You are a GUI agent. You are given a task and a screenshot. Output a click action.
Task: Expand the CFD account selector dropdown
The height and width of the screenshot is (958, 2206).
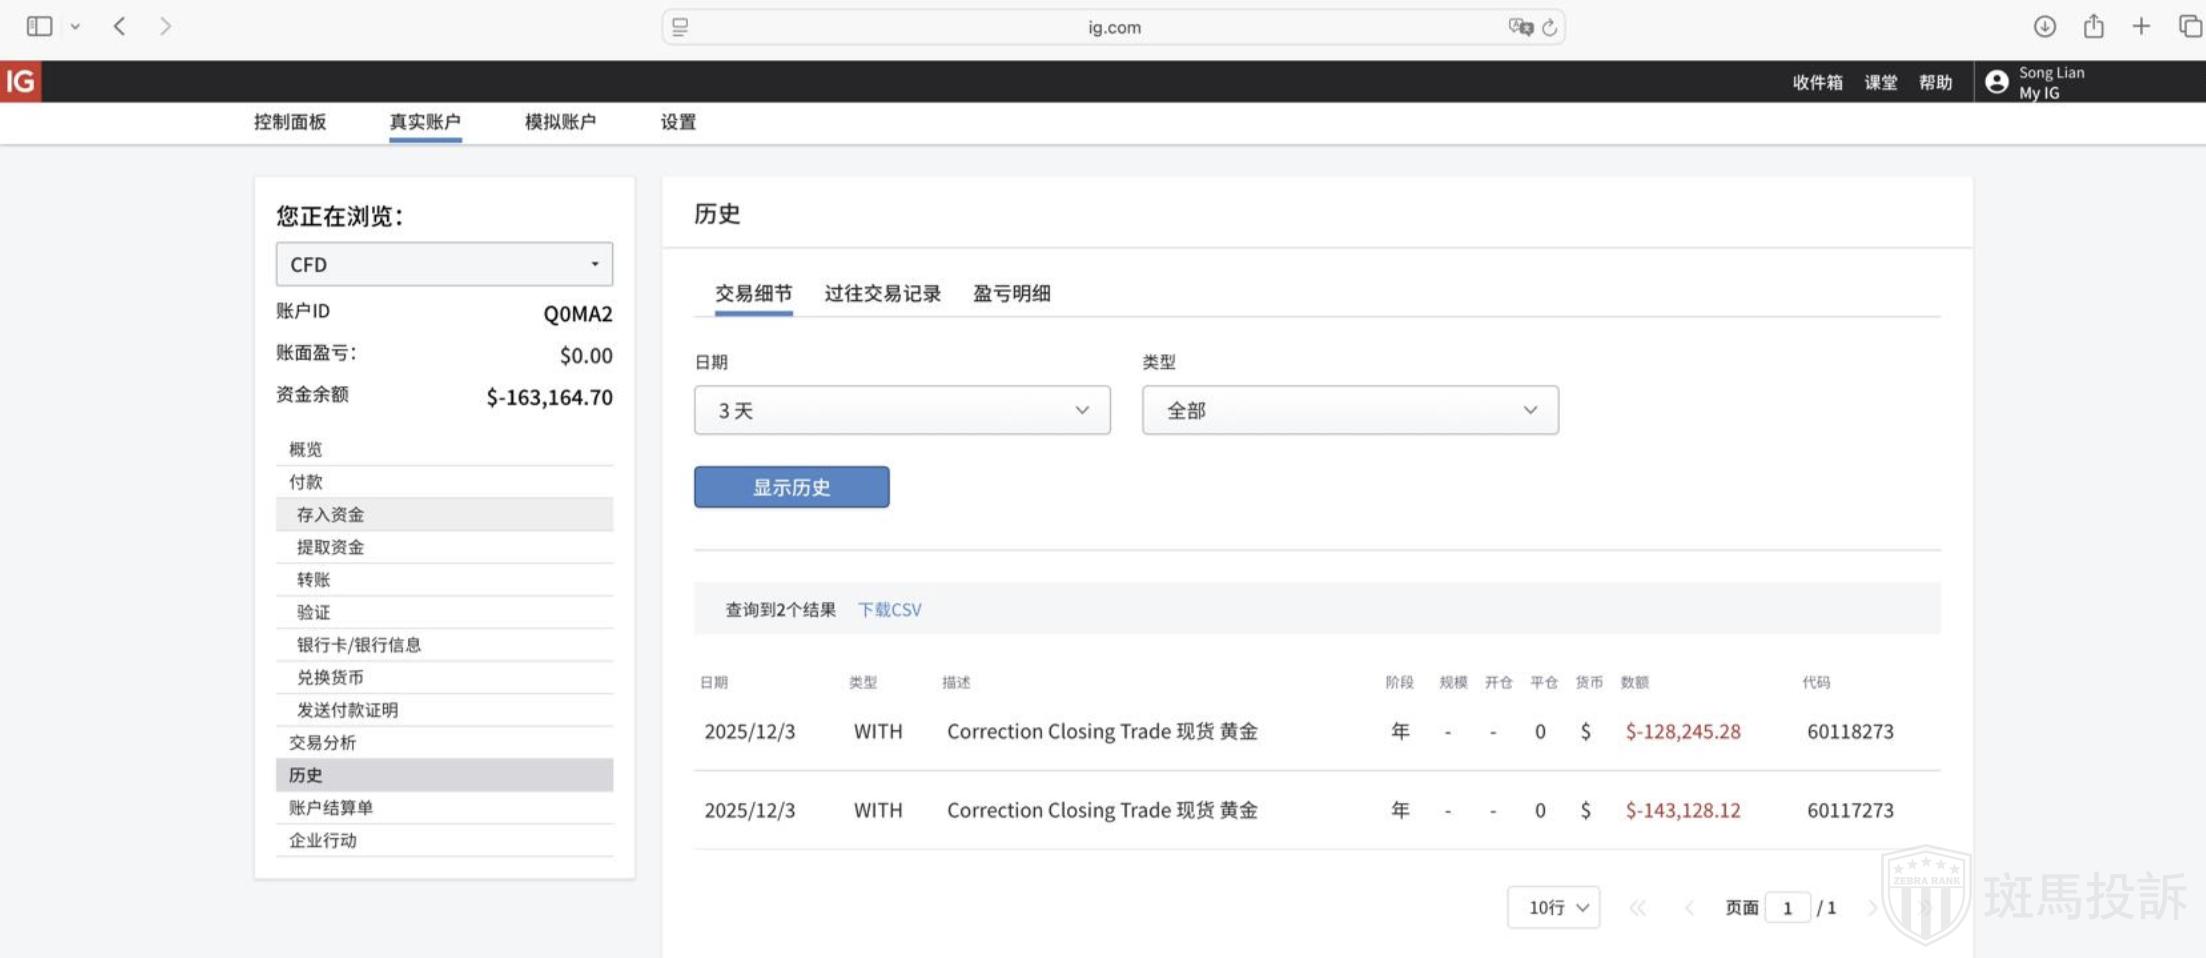click(x=444, y=264)
